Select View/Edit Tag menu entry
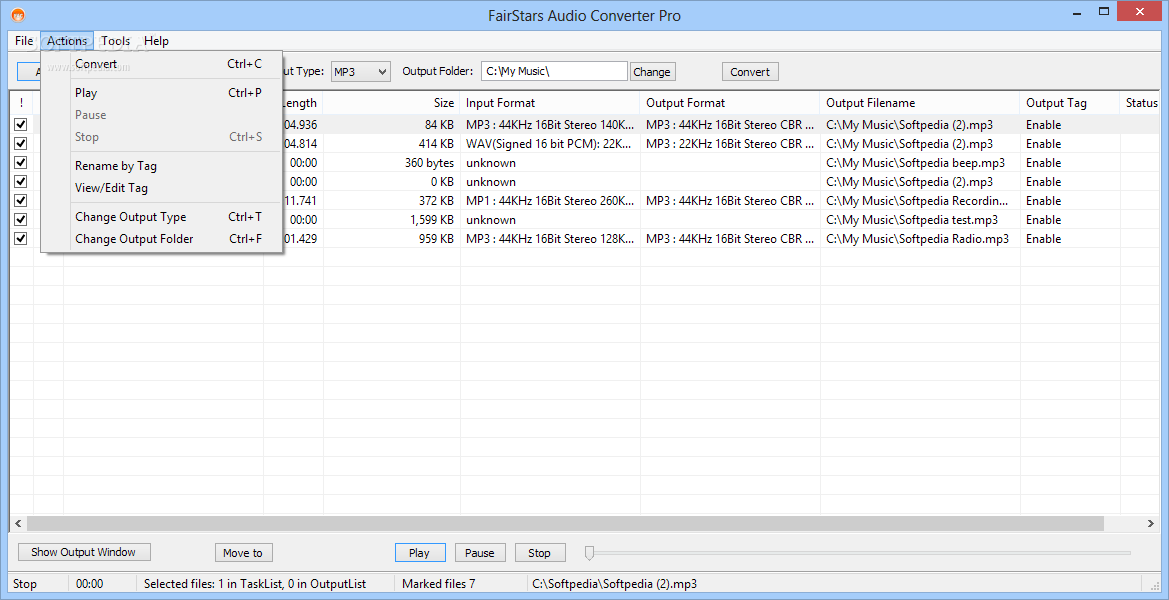The height and width of the screenshot is (600, 1169). pyautogui.click(x=162, y=188)
